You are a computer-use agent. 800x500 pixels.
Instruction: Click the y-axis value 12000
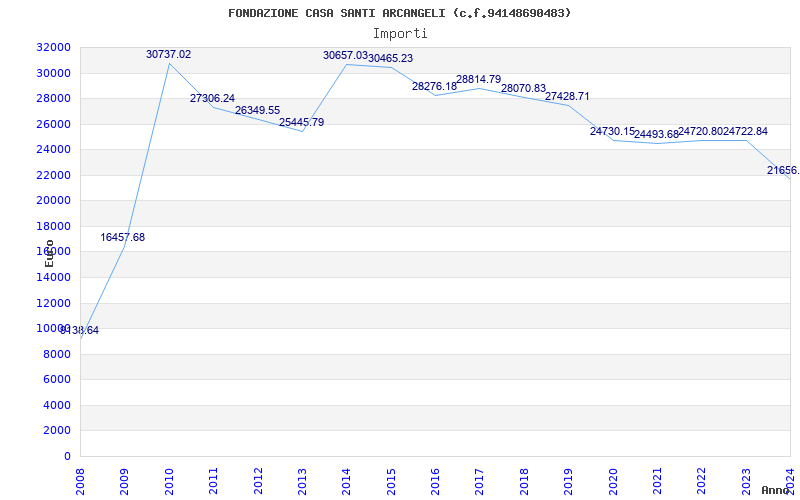54,303
